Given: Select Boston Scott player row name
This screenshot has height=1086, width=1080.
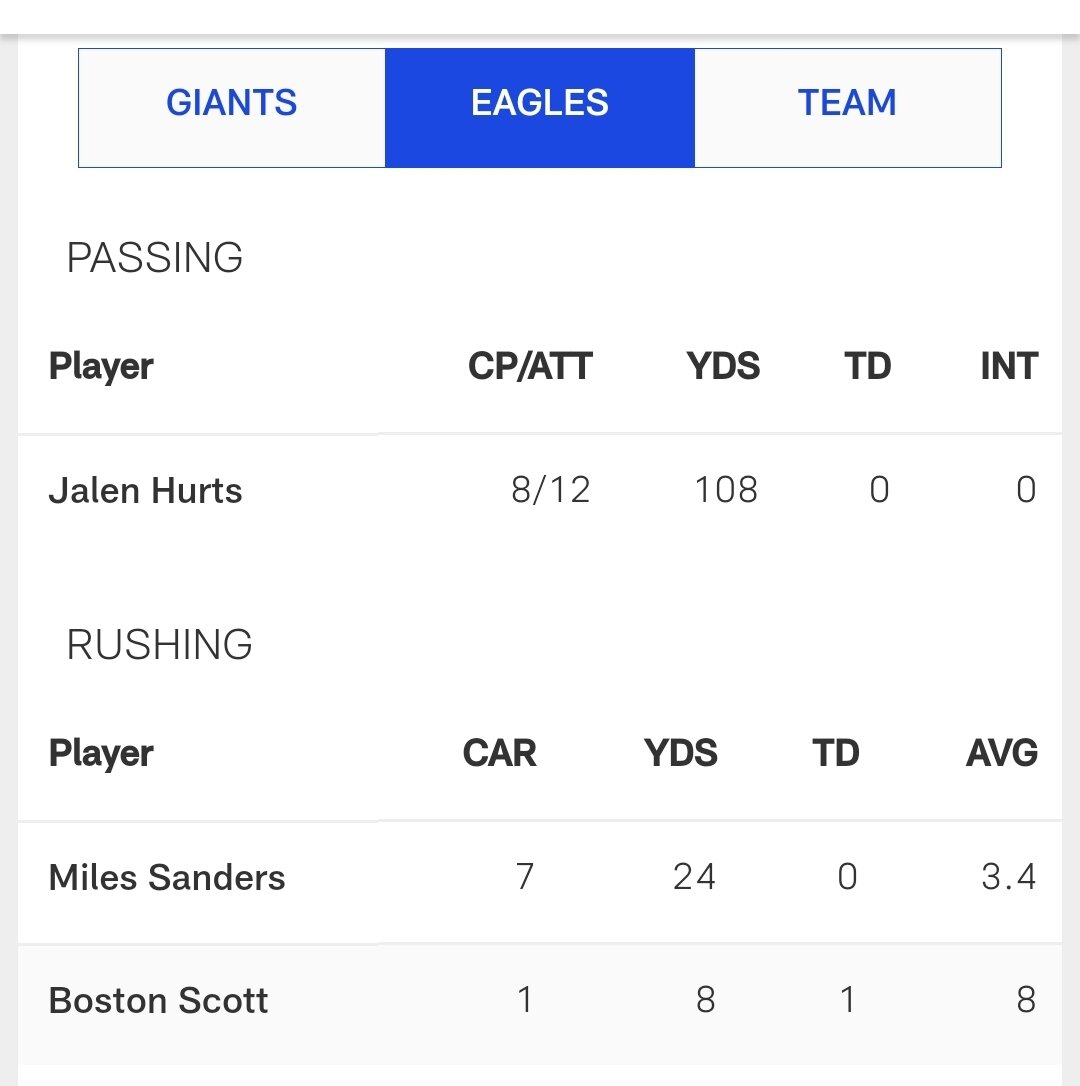Looking at the screenshot, I should pyautogui.click(x=158, y=1001).
